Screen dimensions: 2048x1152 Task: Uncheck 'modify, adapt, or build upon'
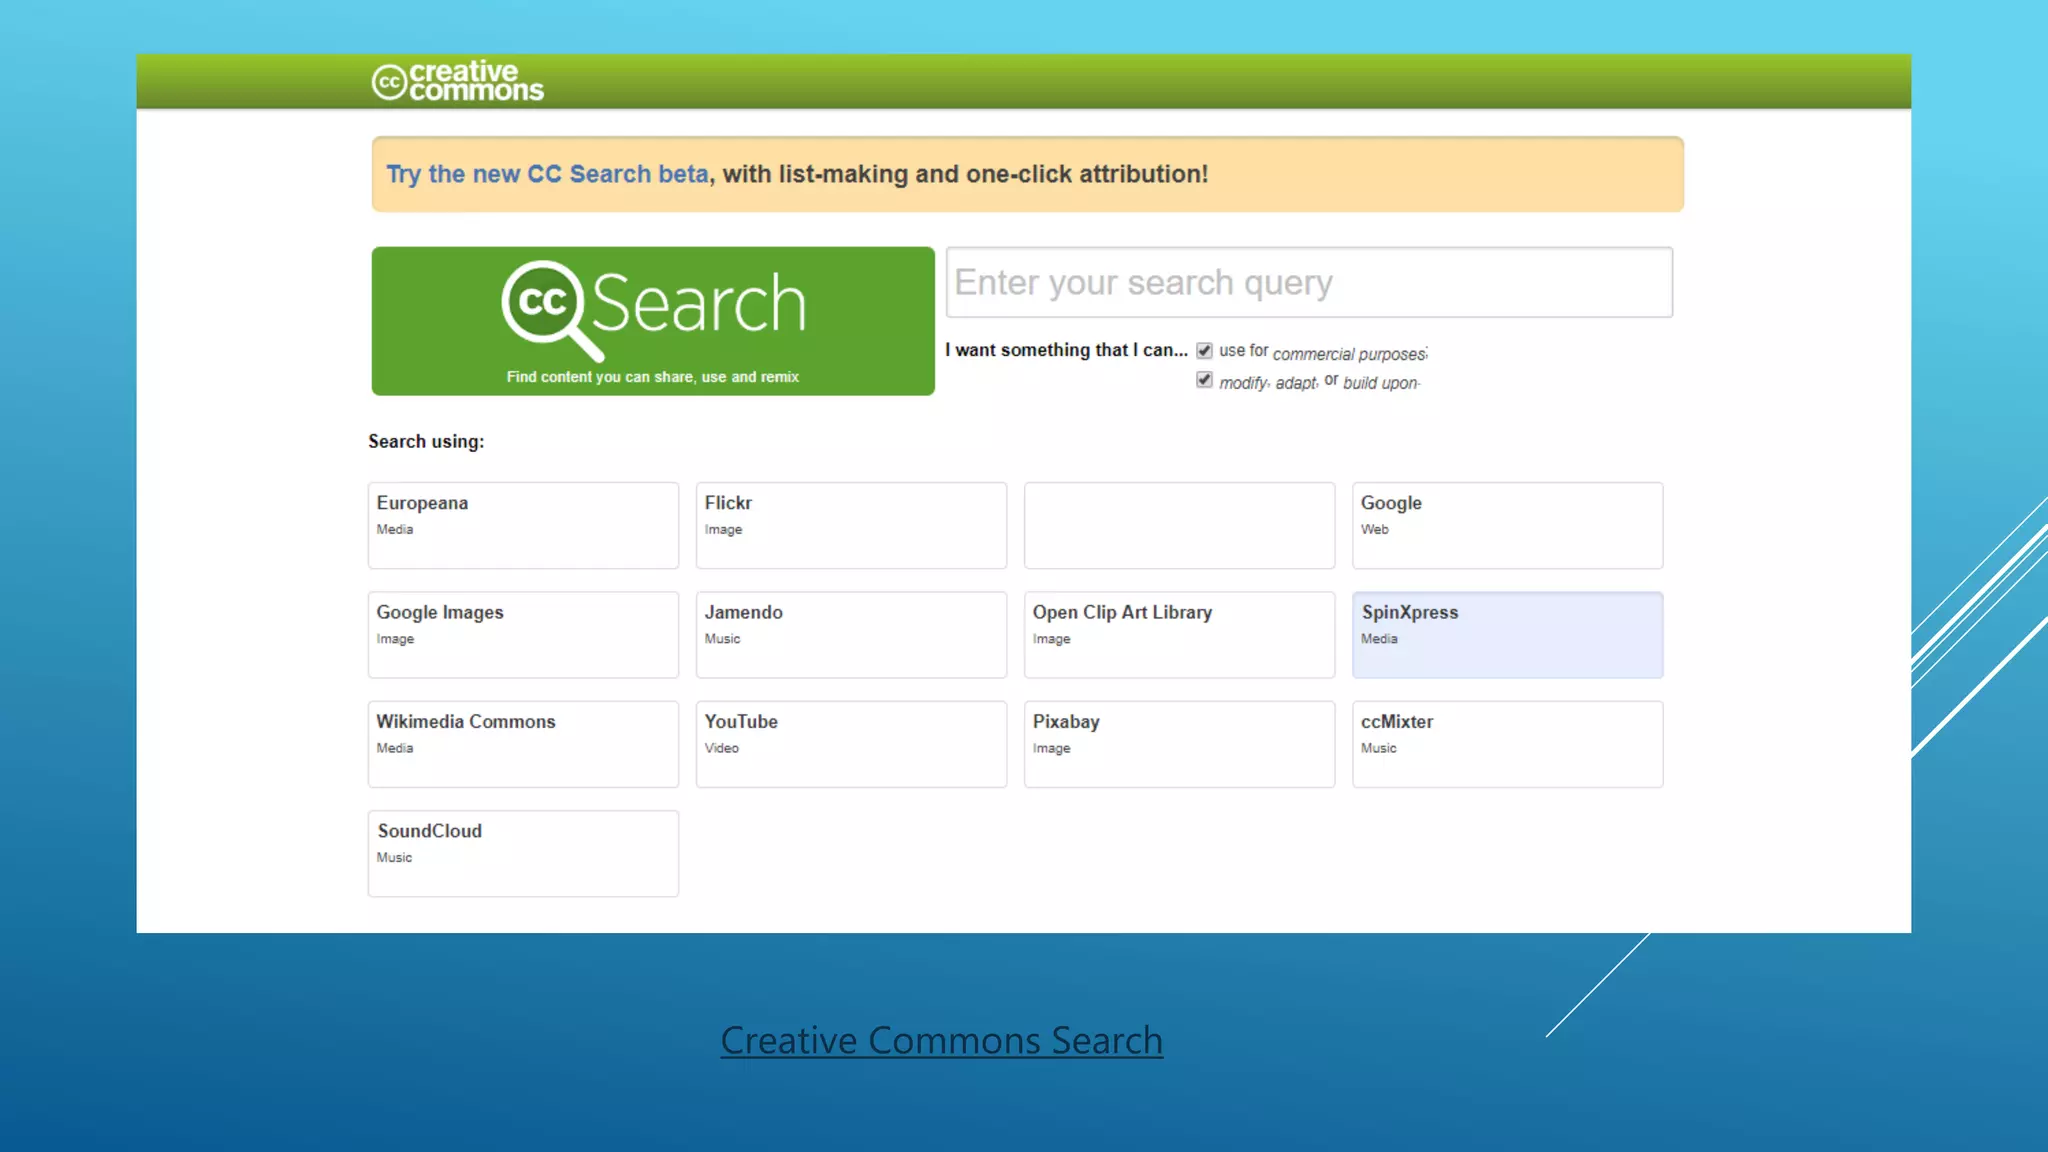click(x=1203, y=379)
